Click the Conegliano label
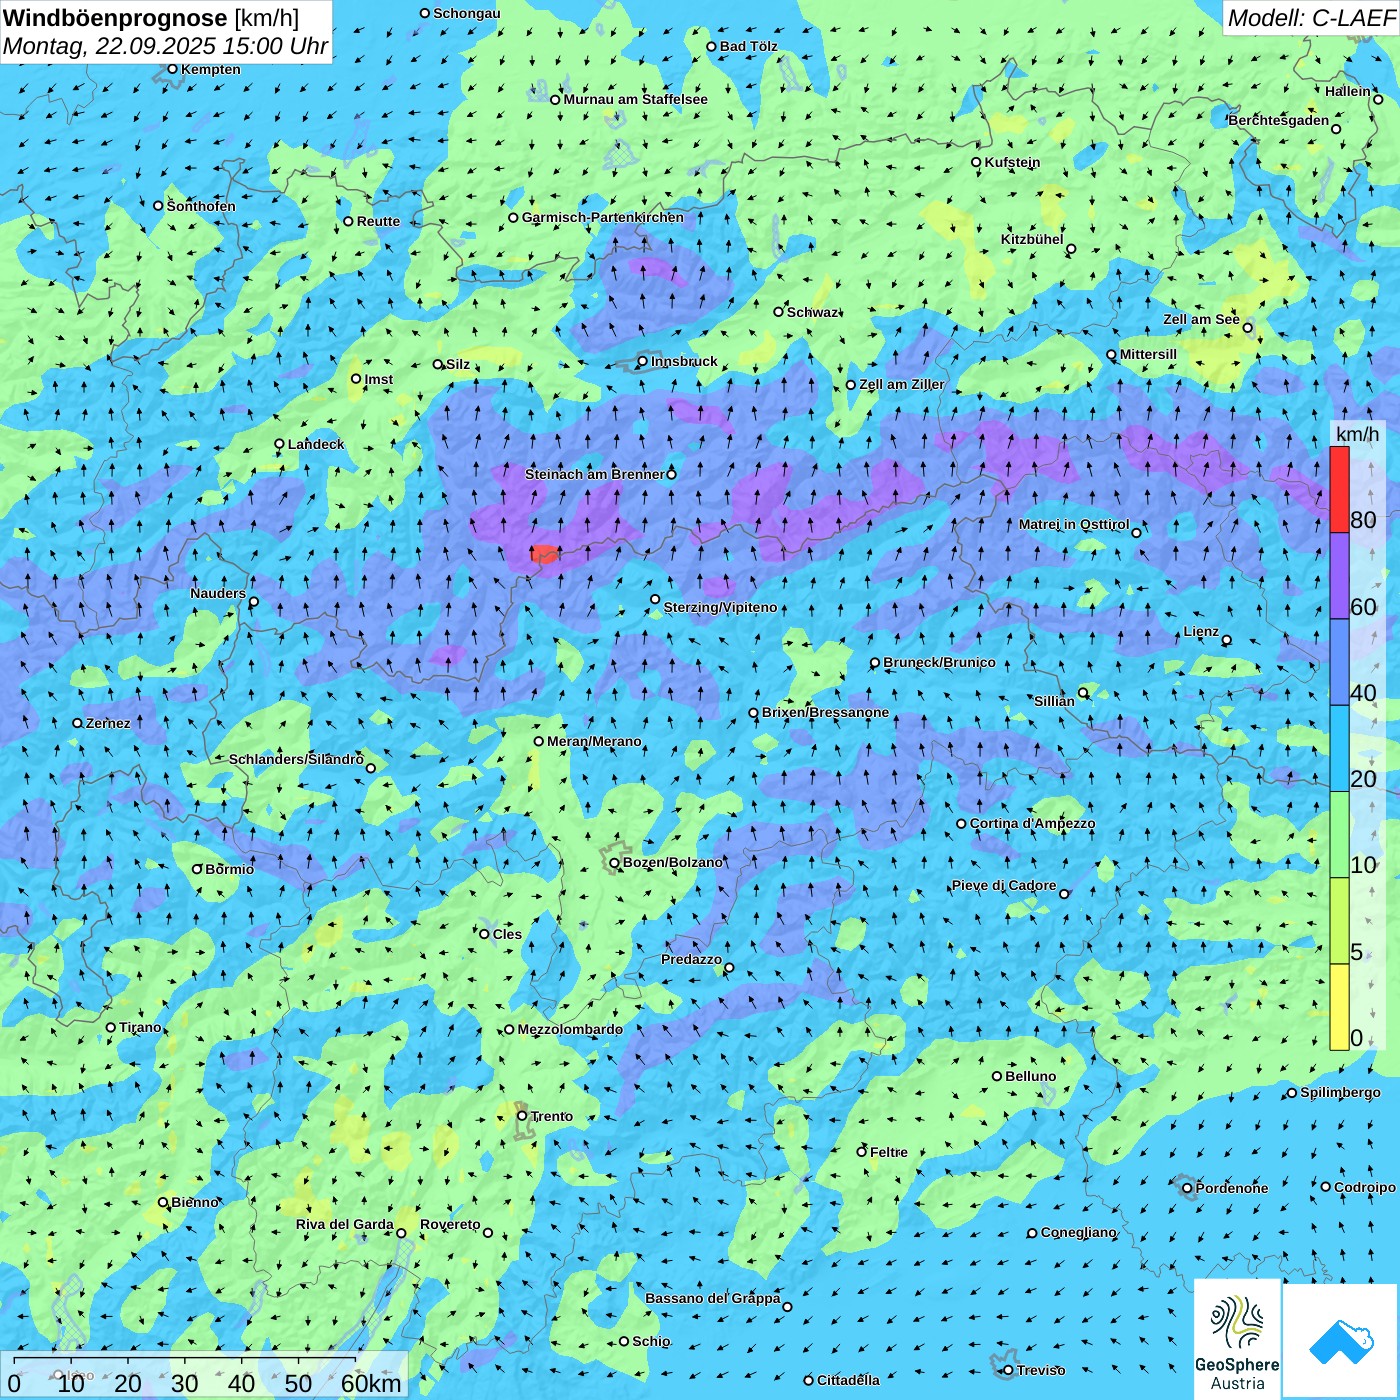Viewport: 1400px width, 1400px height. (x=1078, y=1233)
